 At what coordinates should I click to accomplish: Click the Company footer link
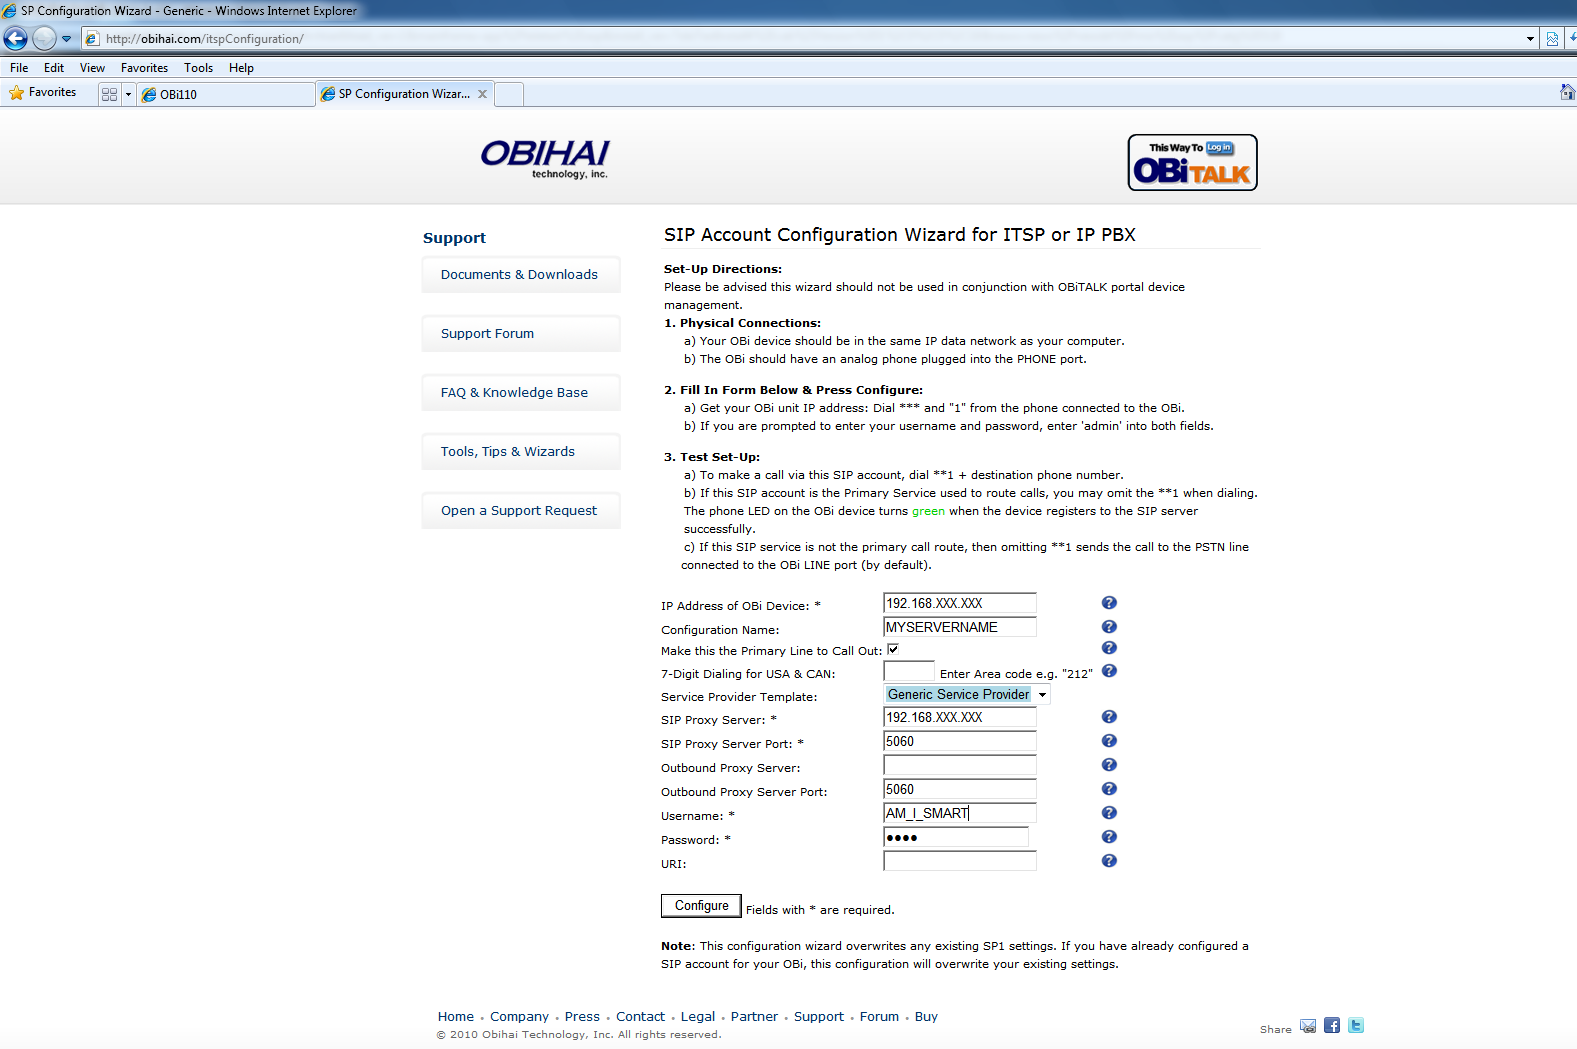click(519, 1017)
